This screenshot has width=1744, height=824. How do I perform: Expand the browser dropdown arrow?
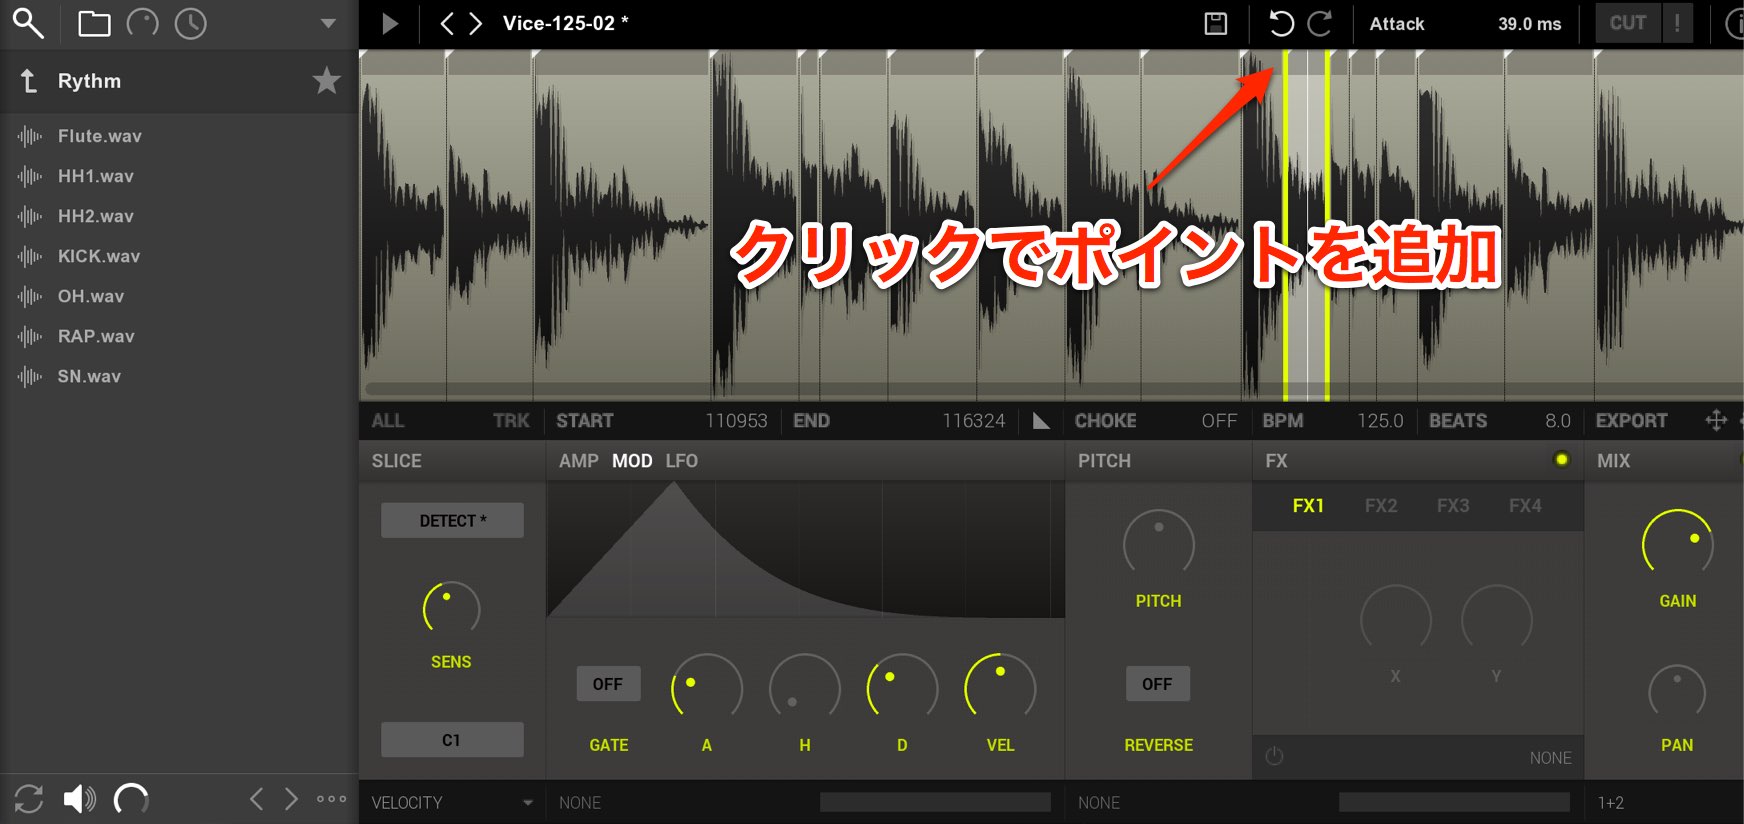328,23
